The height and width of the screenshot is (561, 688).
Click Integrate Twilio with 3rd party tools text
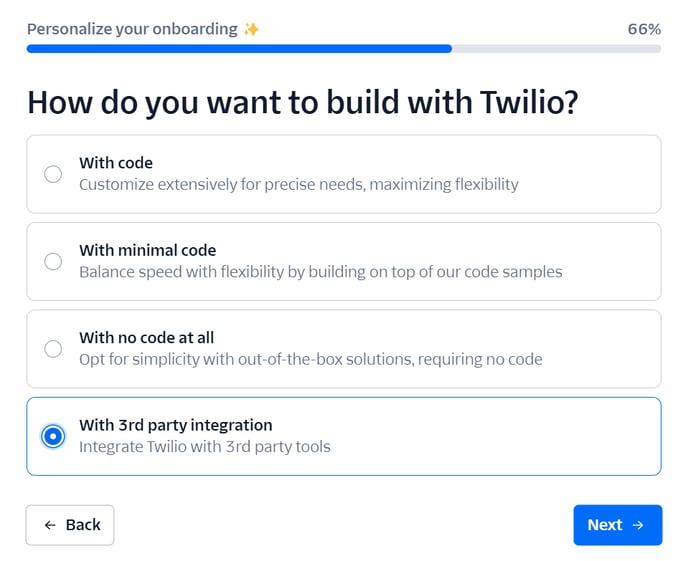coord(205,447)
